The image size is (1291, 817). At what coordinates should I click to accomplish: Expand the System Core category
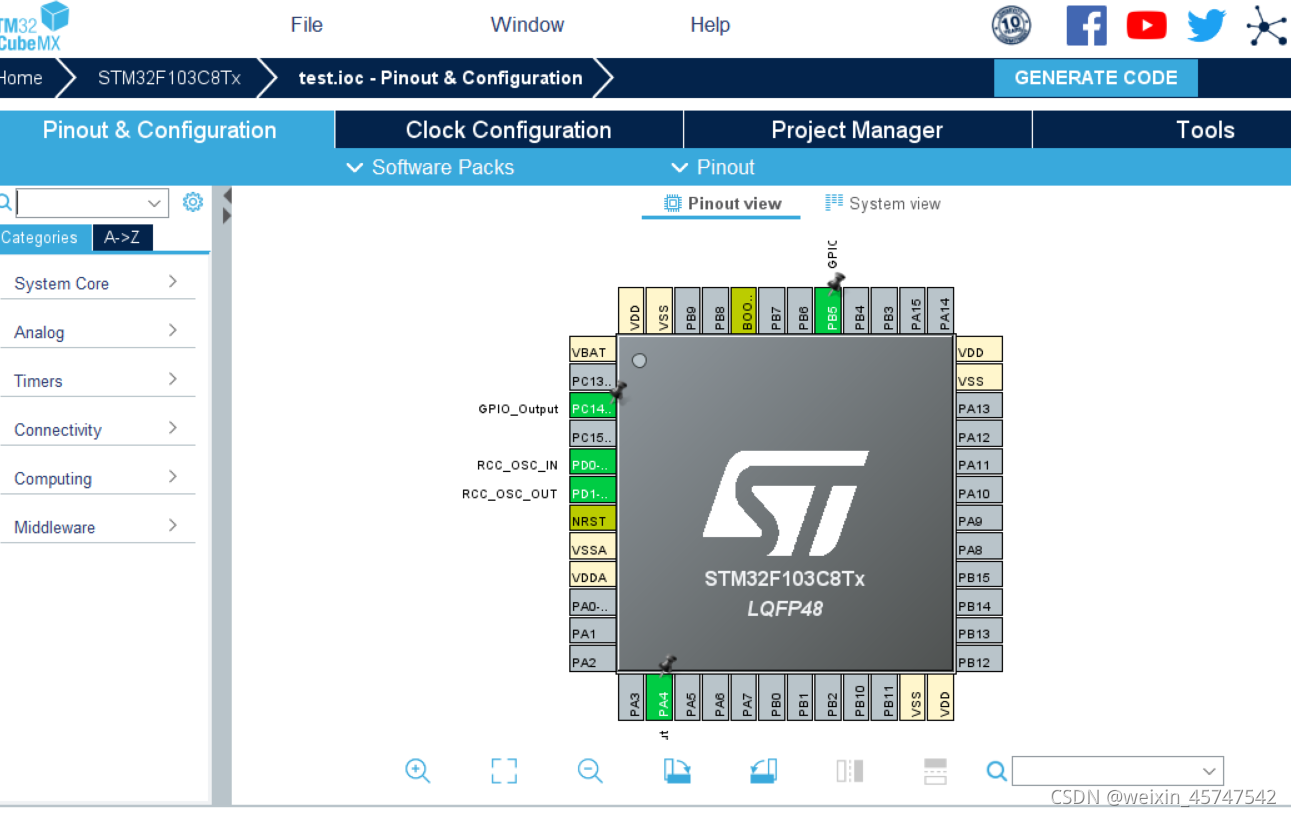(97, 283)
